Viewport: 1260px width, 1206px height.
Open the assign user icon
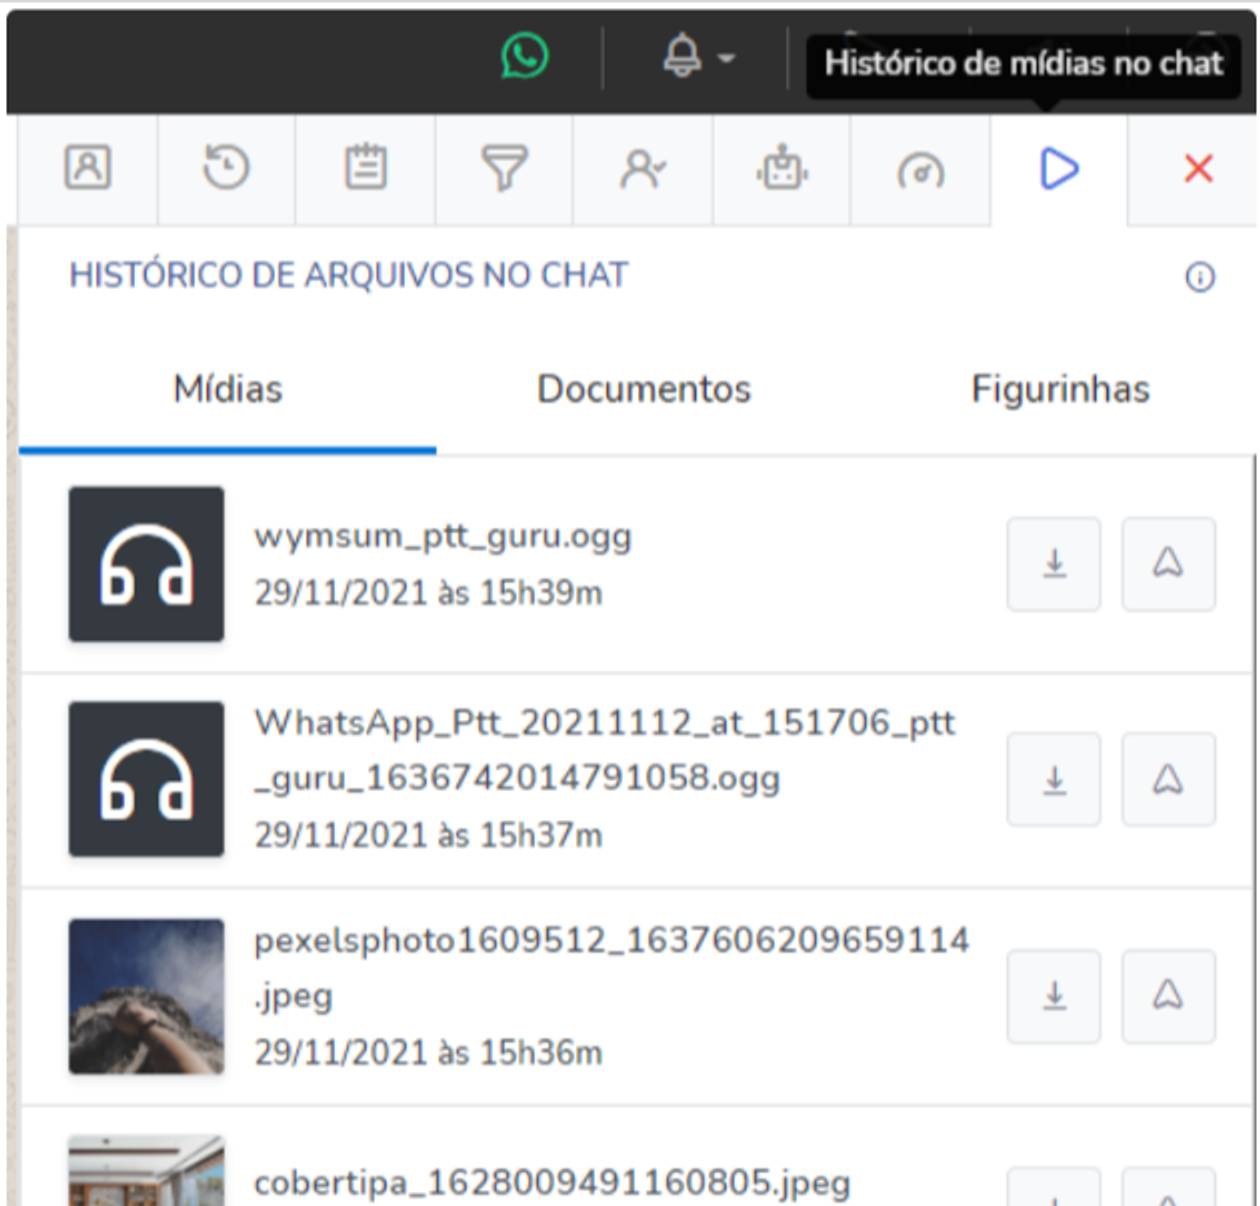pos(643,168)
